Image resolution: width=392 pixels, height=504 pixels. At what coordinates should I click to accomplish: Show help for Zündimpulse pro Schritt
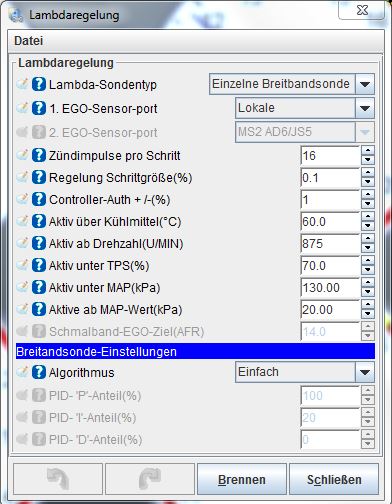[39, 155]
